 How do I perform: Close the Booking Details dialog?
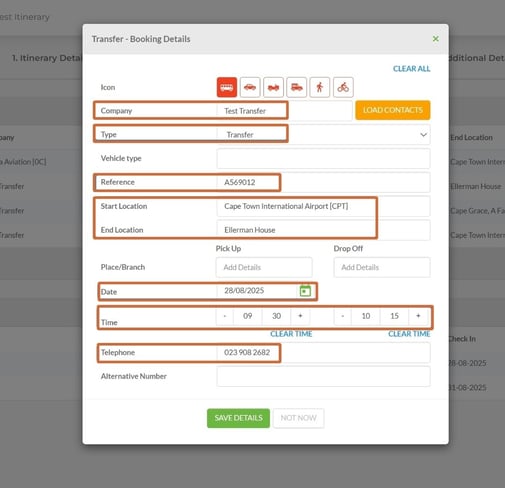(435, 39)
